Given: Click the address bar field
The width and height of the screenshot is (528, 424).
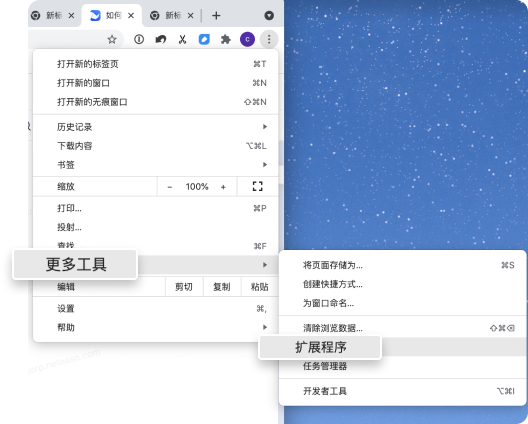Looking at the screenshot, I should tap(76, 39).
